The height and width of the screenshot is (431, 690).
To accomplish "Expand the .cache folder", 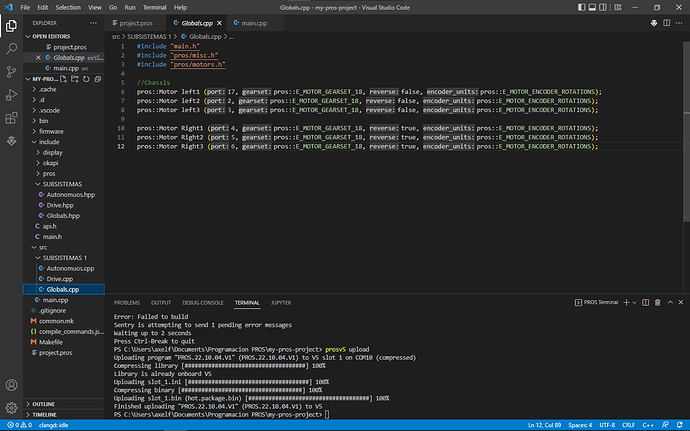I will (x=48, y=89).
